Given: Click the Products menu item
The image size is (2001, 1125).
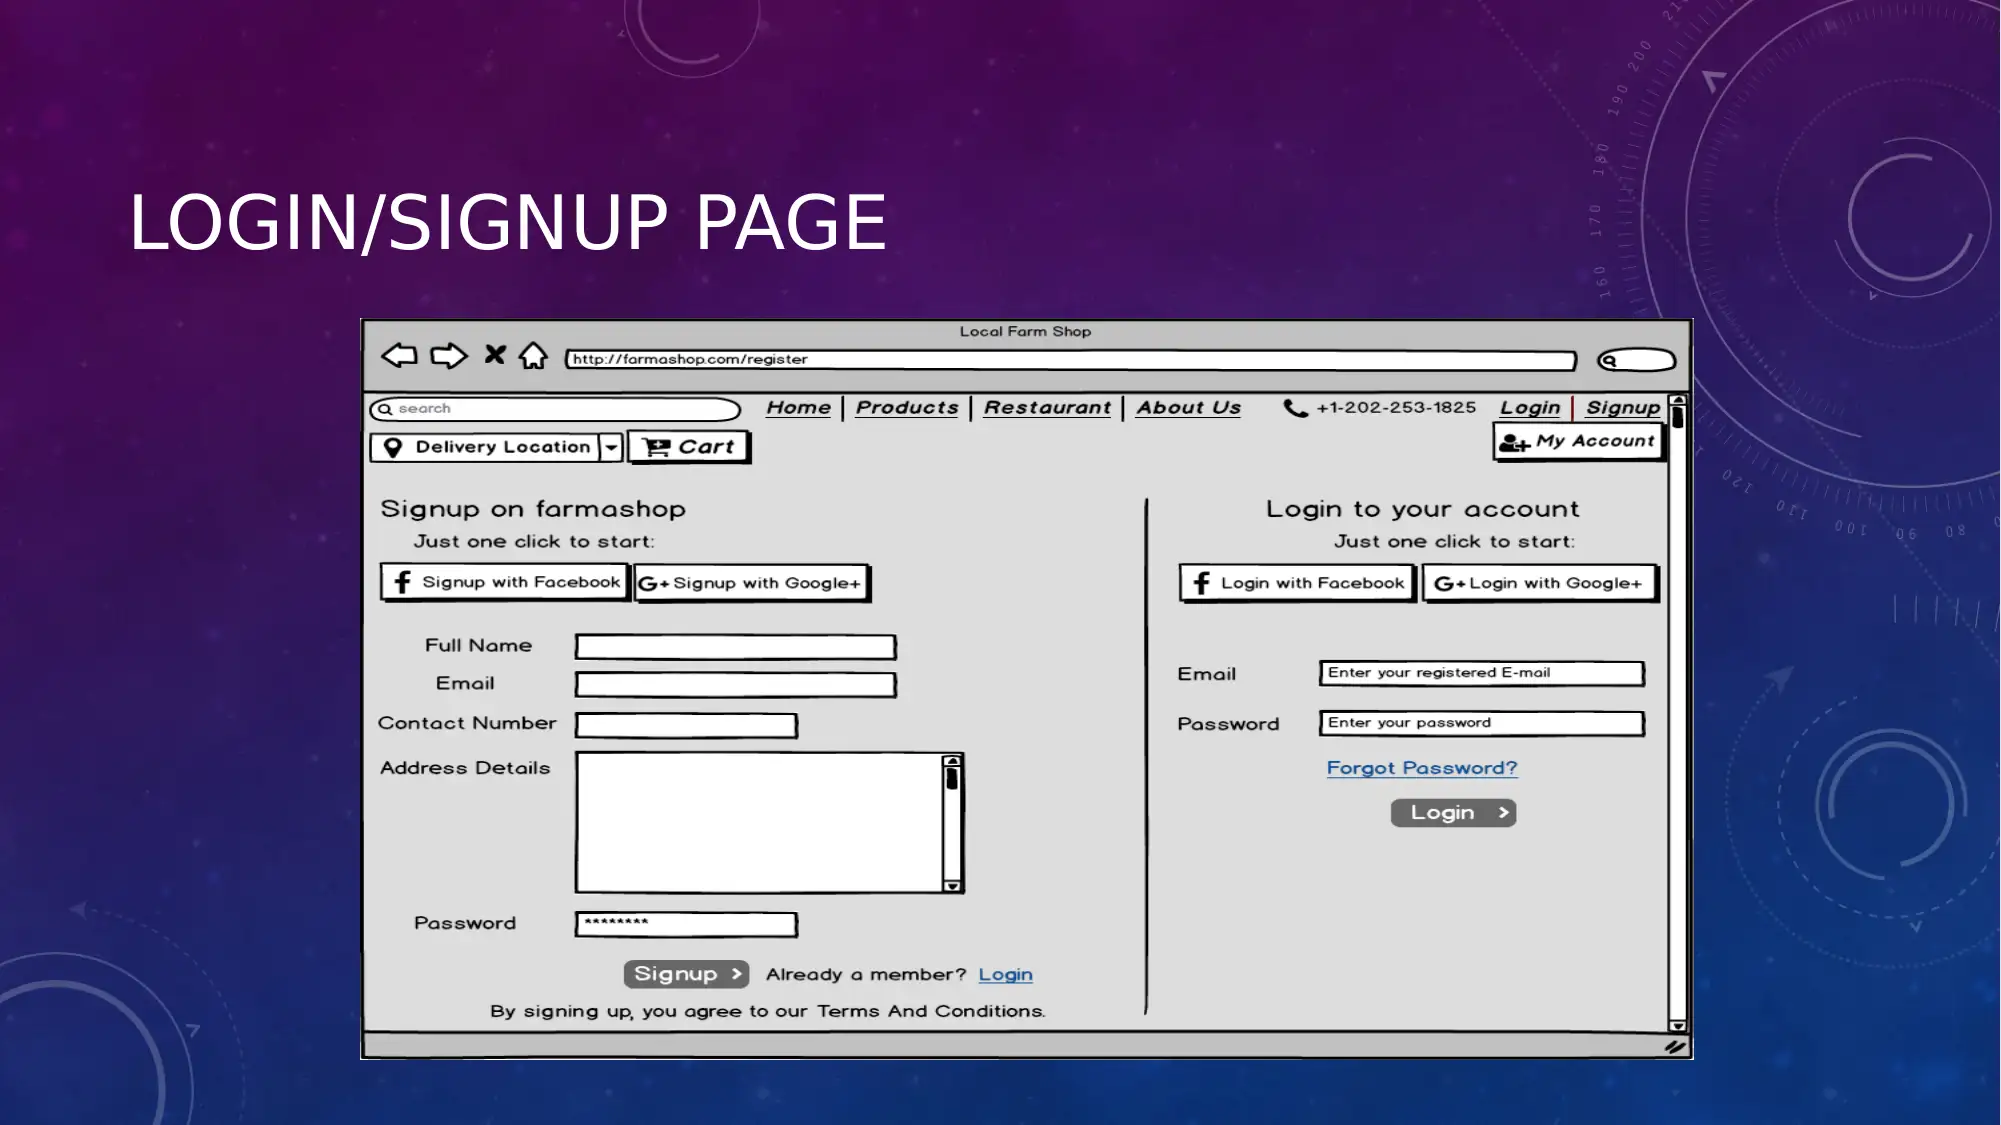Looking at the screenshot, I should coord(907,407).
